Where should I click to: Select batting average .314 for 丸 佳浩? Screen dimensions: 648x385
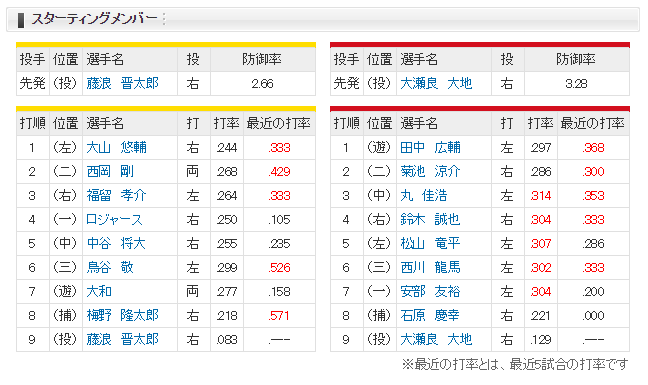[x=541, y=196]
